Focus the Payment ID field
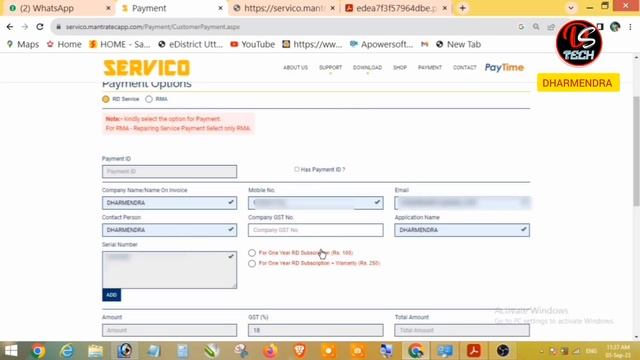This screenshot has height=360, width=640. [x=169, y=171]
